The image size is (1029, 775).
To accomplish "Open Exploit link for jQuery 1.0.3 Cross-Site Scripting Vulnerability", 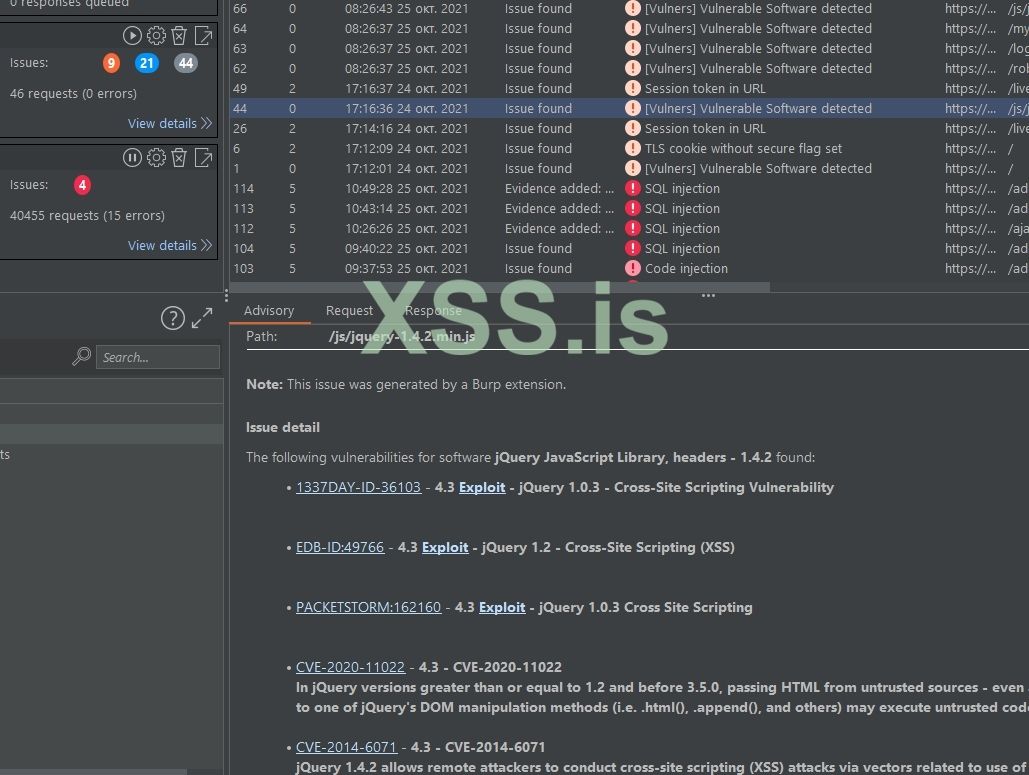I will 482,487.
